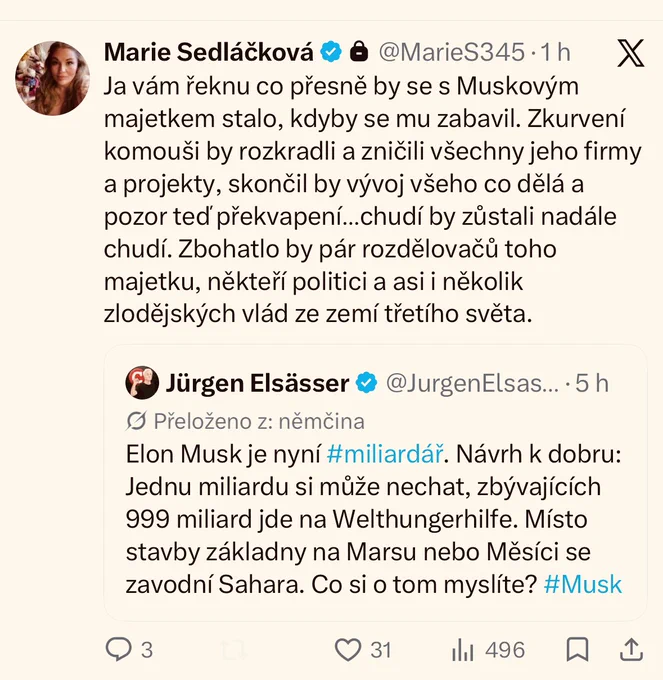Bookmark this post
The image size is (663, 680).
click(578, 649)
